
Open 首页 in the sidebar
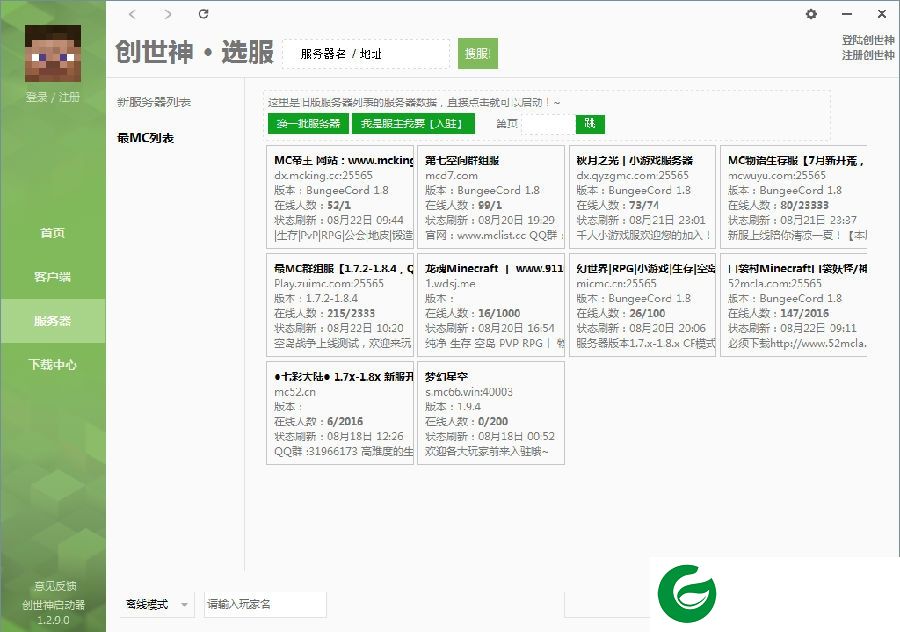coord(53,232)
